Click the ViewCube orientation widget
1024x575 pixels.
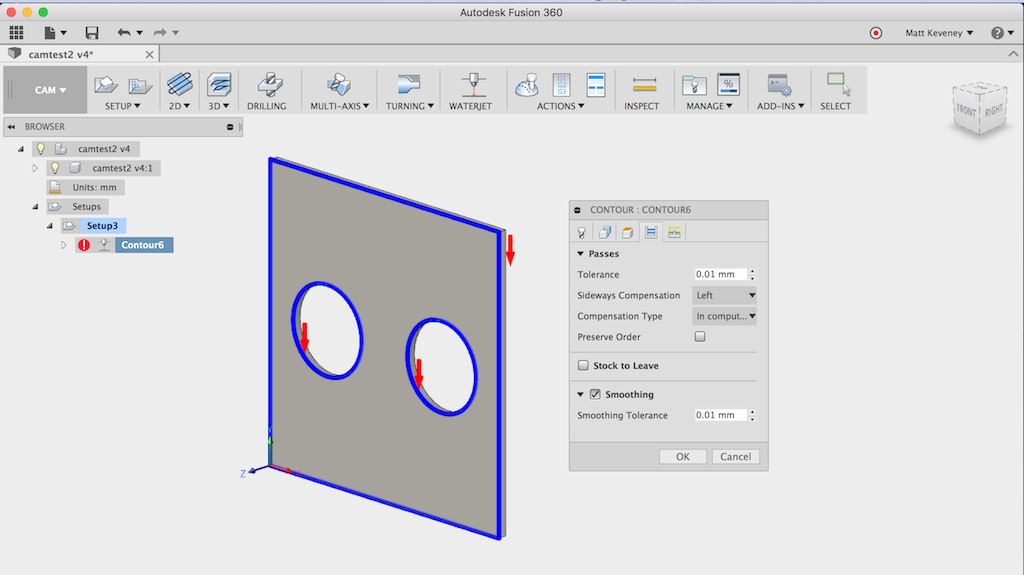pos(980,108)
